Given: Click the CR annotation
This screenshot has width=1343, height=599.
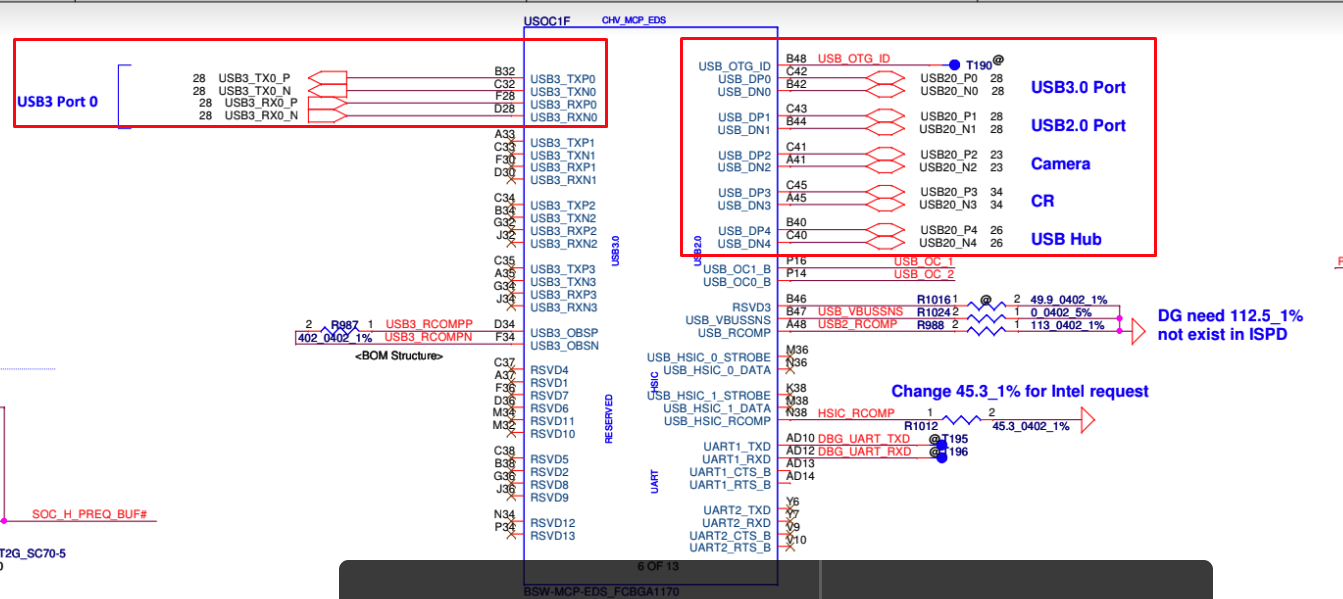Looking at the screenshot, I should tap(1042, 201).
